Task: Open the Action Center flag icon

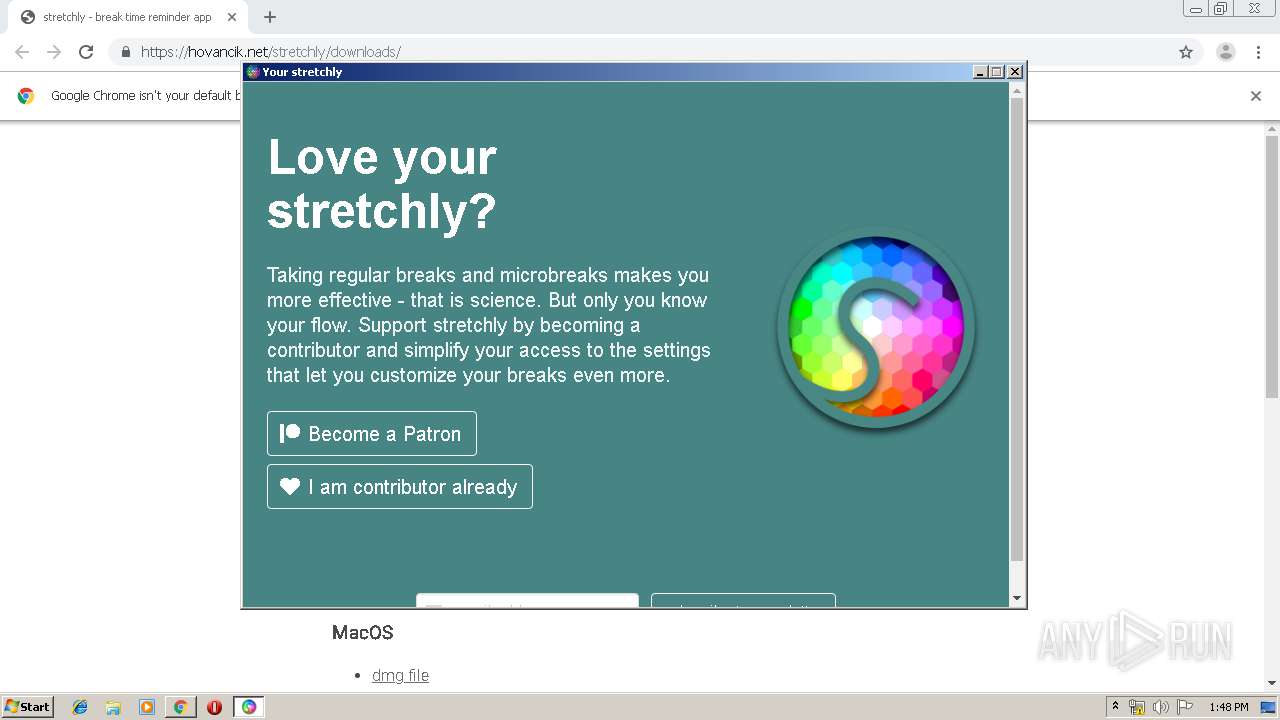Action: pyautogui.click(x=1185, y=707)
